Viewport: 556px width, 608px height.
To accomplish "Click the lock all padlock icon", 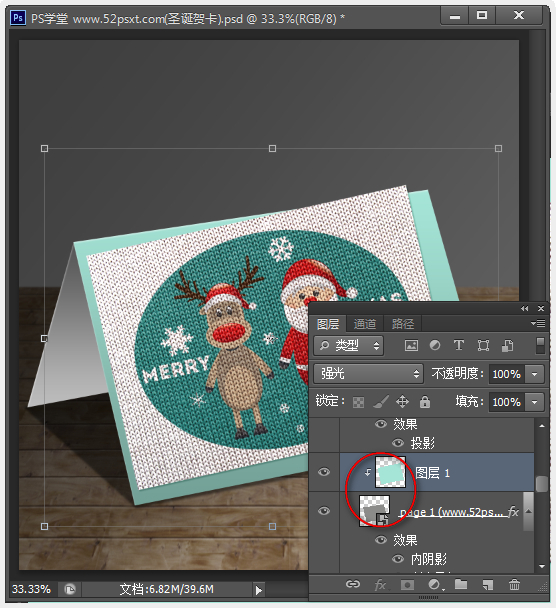I will (x=425, y=402).
